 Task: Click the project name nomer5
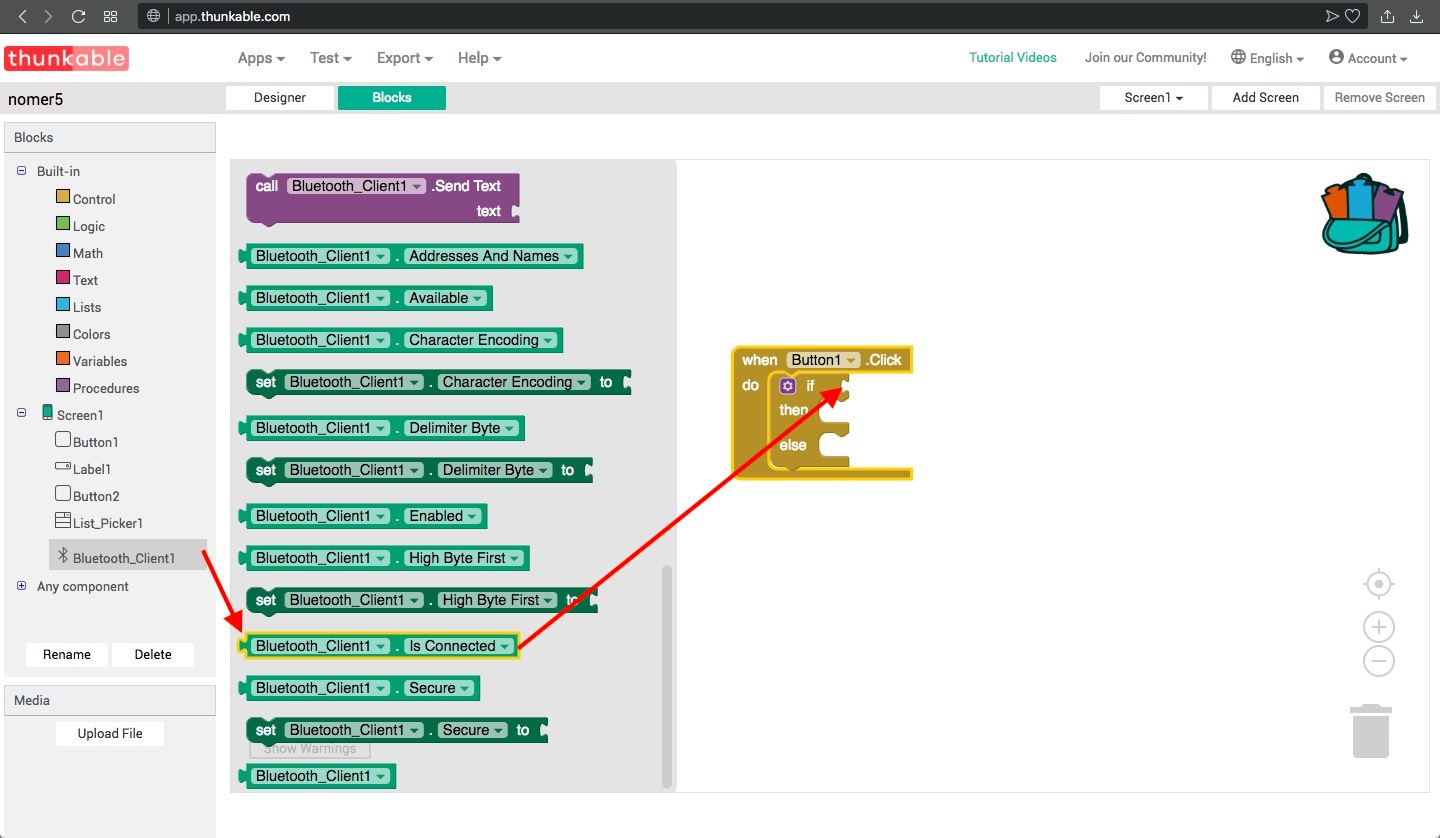click(x=36, y=99)
